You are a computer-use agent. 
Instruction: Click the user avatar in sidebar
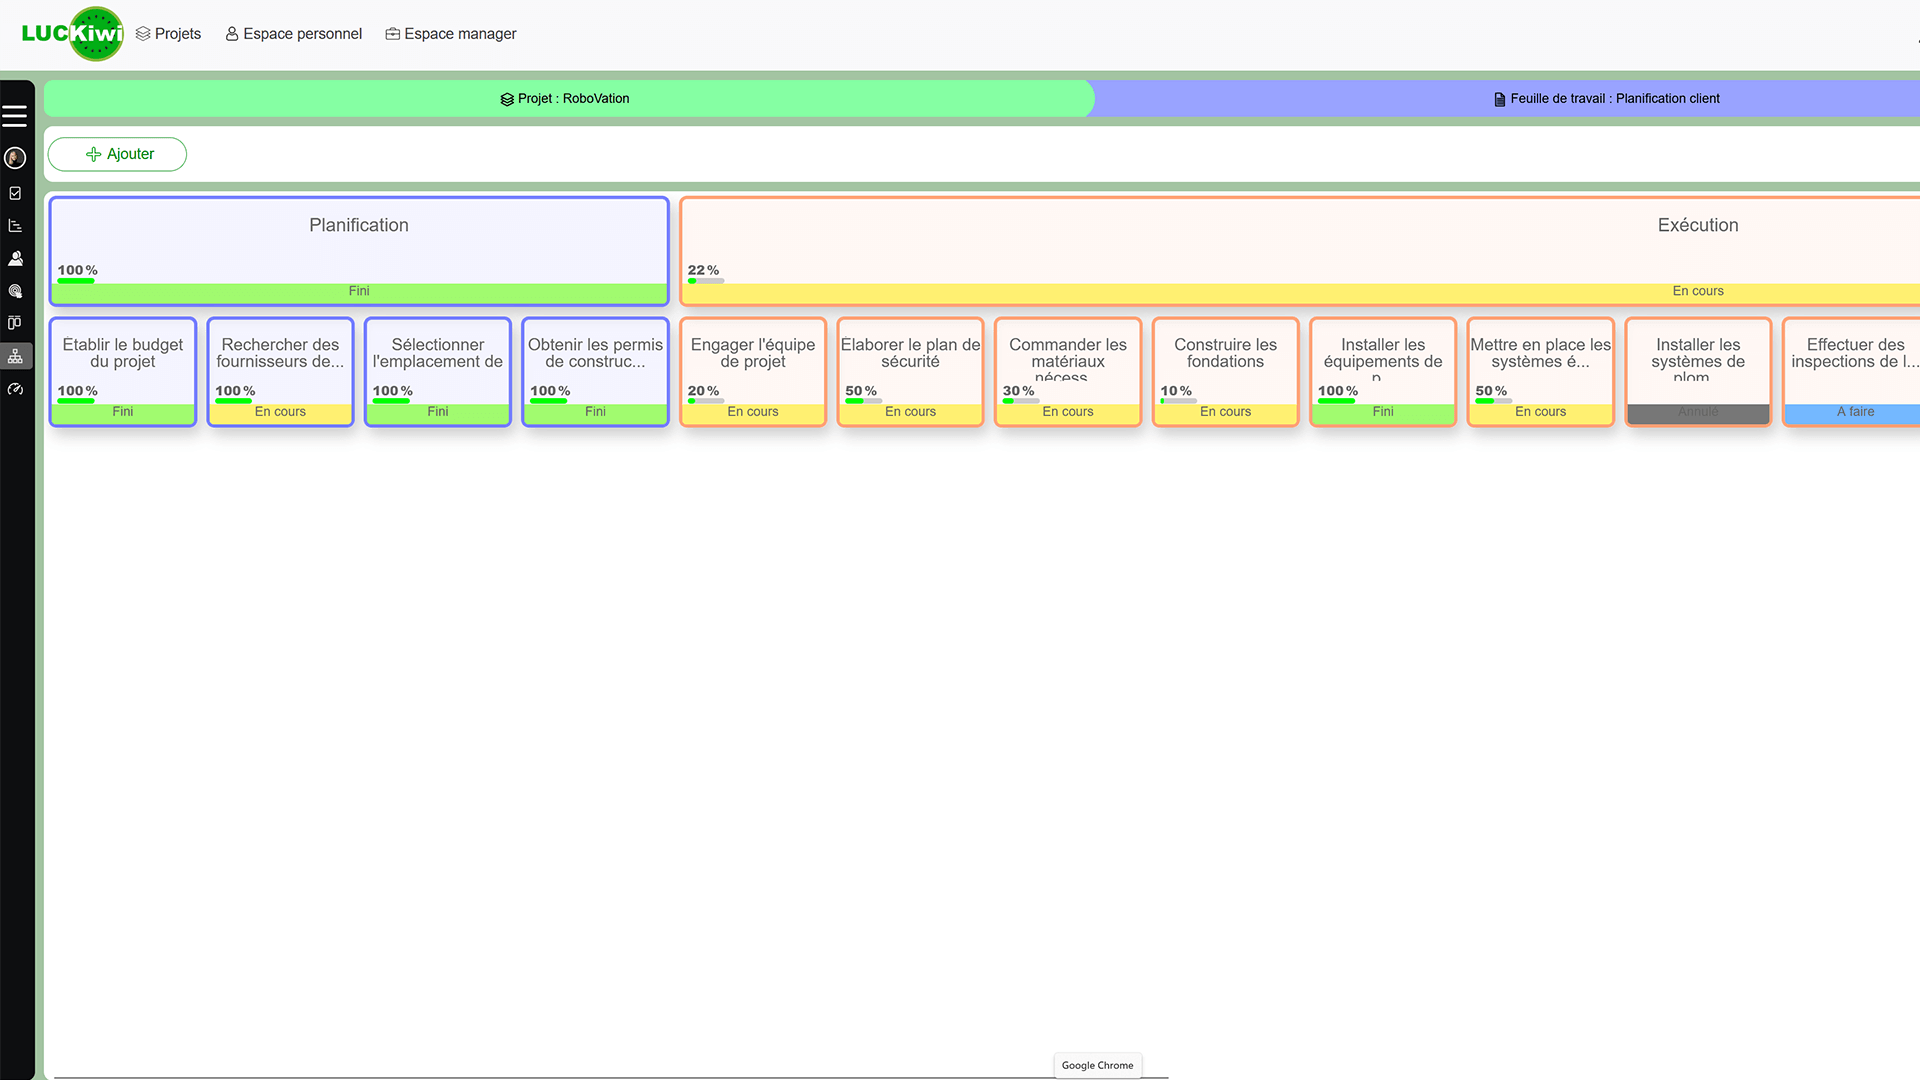[x=15, y=158]
